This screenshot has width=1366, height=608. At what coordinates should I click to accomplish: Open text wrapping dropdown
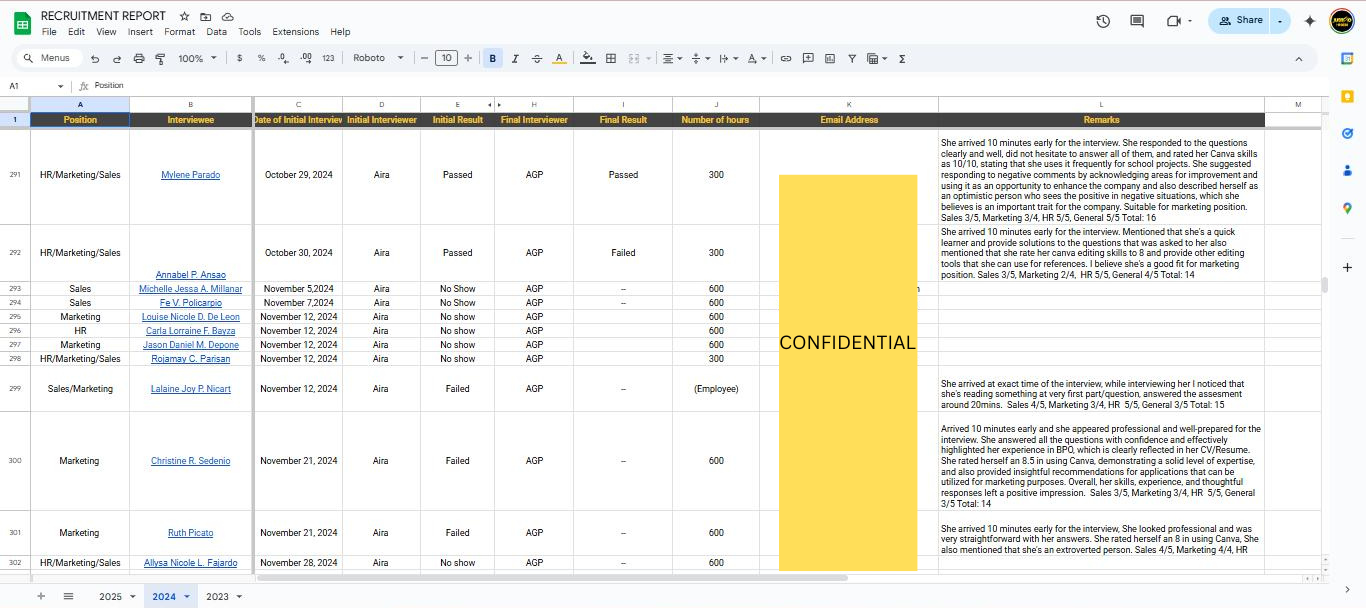[729, 59]
